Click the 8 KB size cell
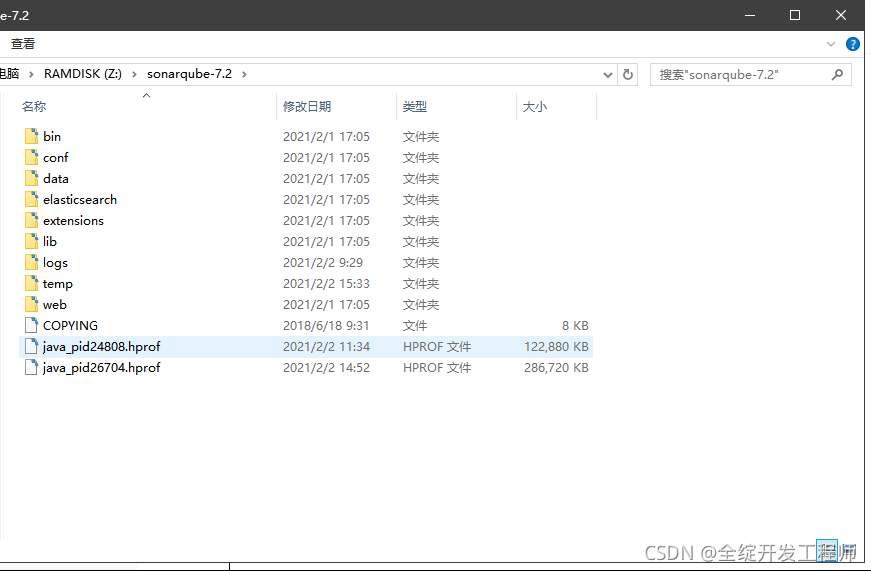The height and width of the screenshot is (571, 871). tap(575, 325)
